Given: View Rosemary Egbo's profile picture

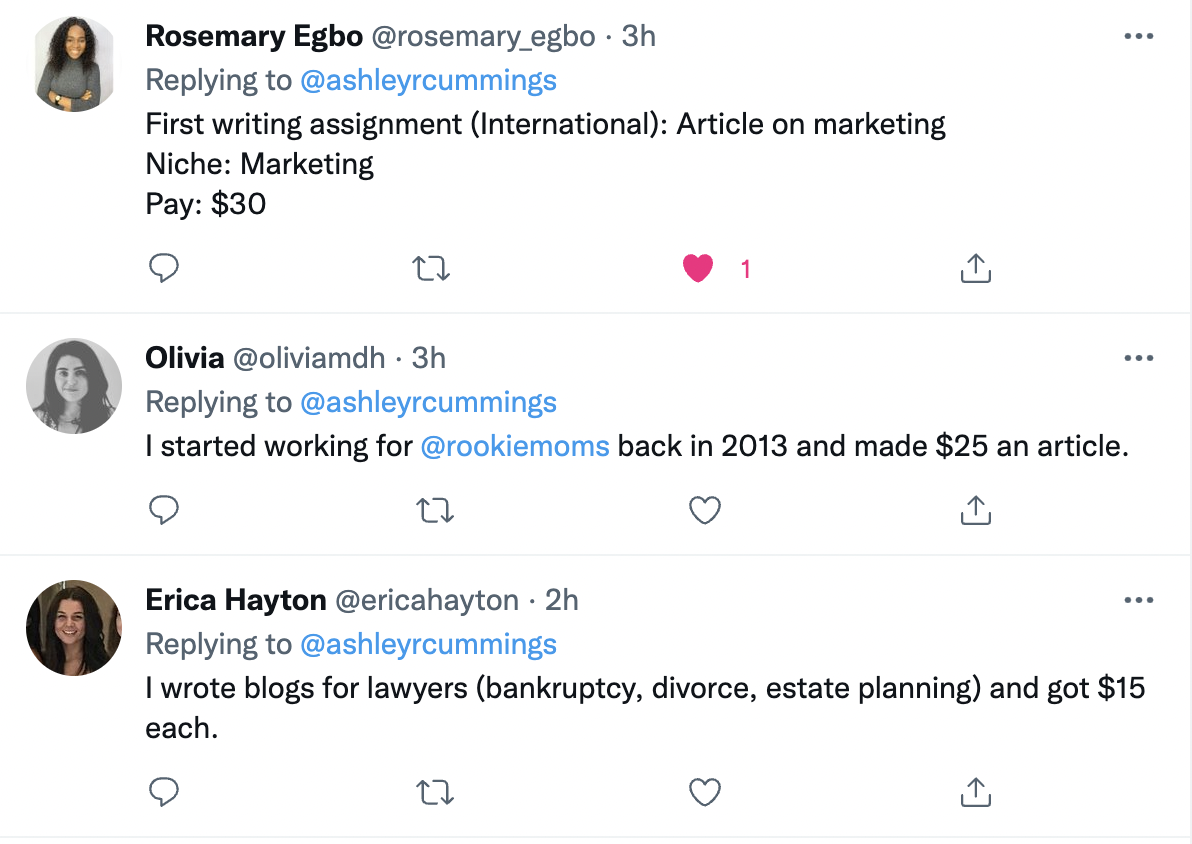Looking at the screenshot, I should [x=73, y=64].
